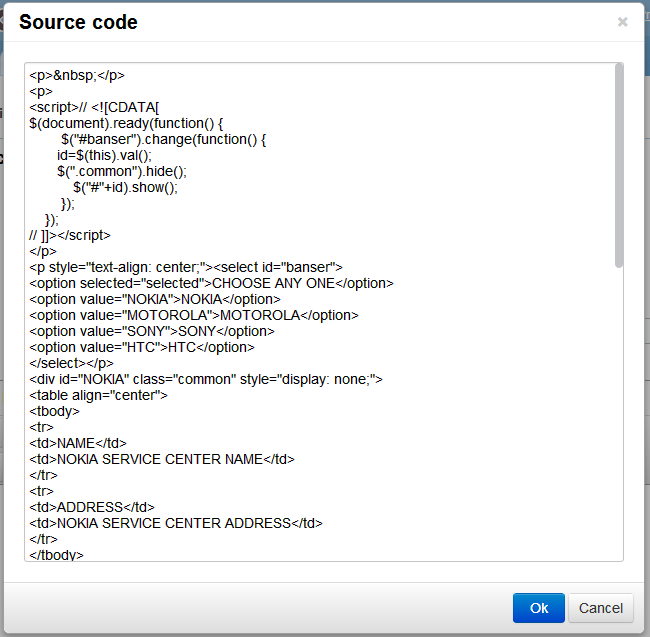Click the select id="banser" line

(186, 267)
